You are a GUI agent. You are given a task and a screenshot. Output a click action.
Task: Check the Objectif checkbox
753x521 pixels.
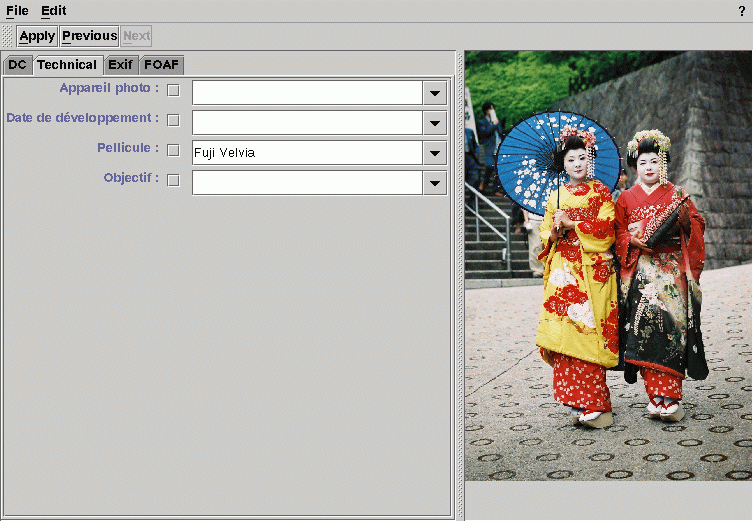[x=173, y=181]
